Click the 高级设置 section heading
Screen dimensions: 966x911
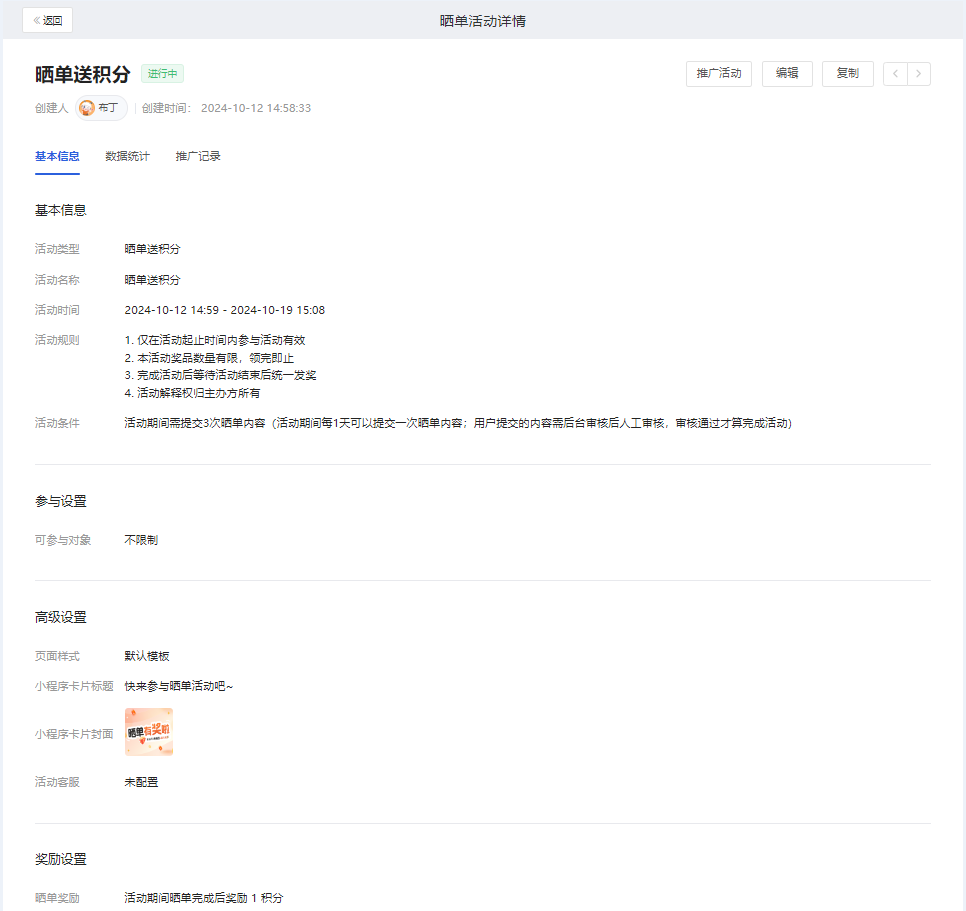pyautogui.click(x=60, y=617)
